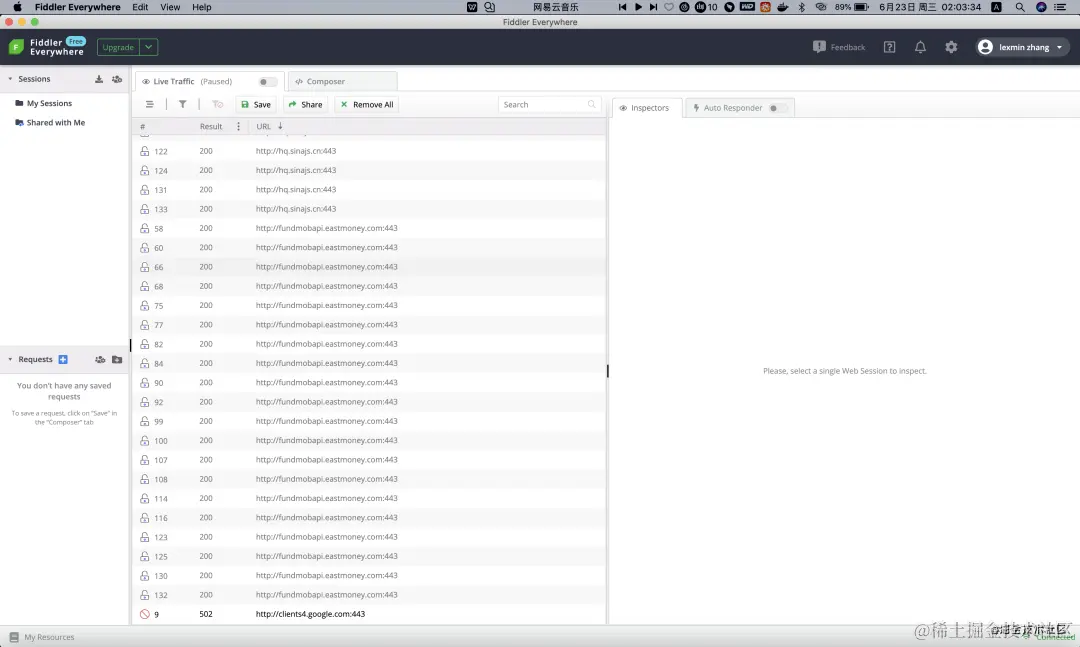Open the Edit menu
1080x647 pixels.
tap(141, 7)
